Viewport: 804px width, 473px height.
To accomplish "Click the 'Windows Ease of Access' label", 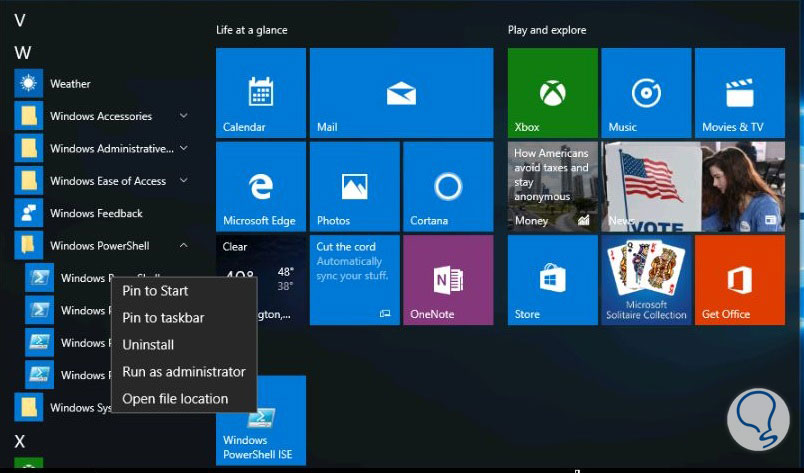I will point(108,181).
